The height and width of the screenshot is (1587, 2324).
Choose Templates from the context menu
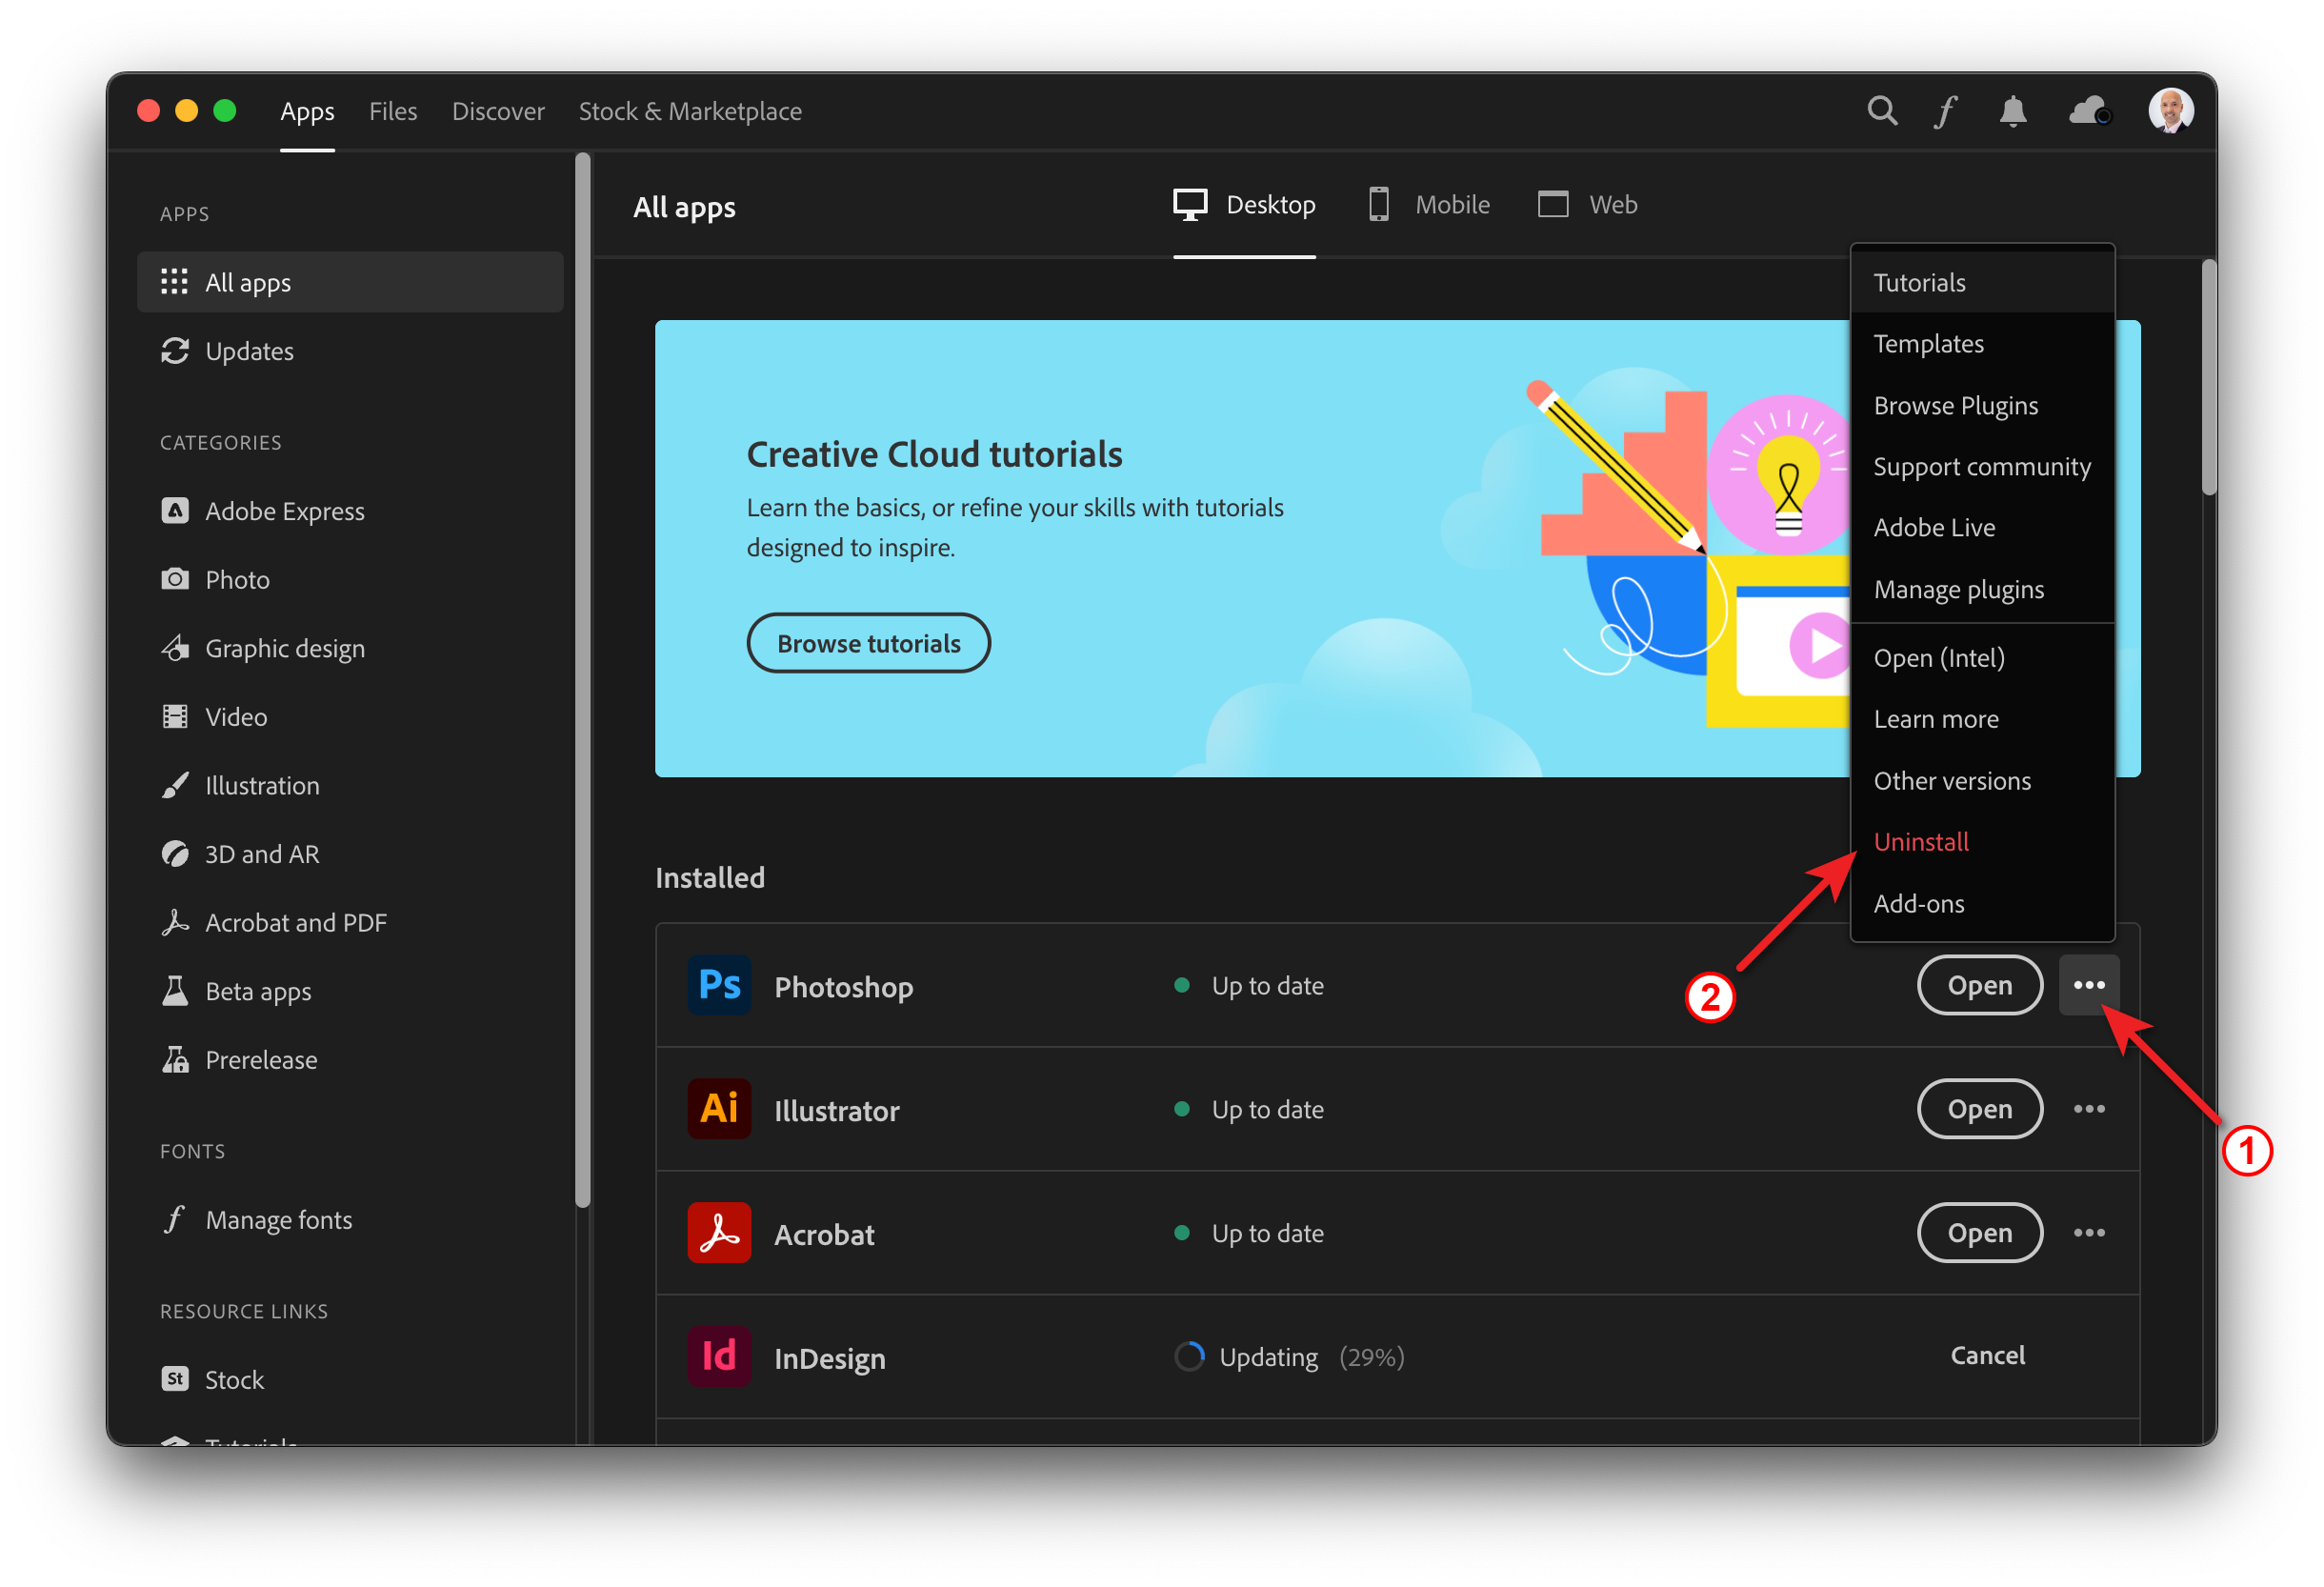pos(1982,344)
